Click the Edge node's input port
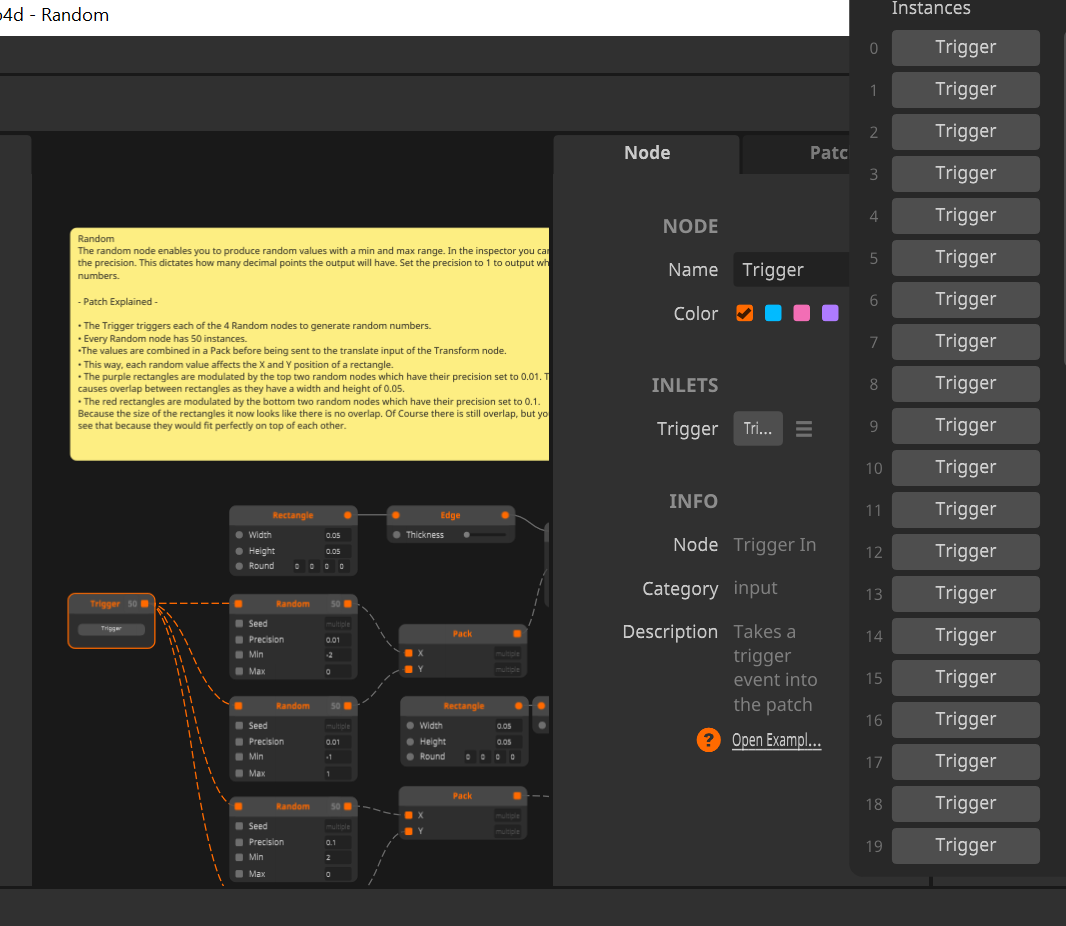 (396, 516)
